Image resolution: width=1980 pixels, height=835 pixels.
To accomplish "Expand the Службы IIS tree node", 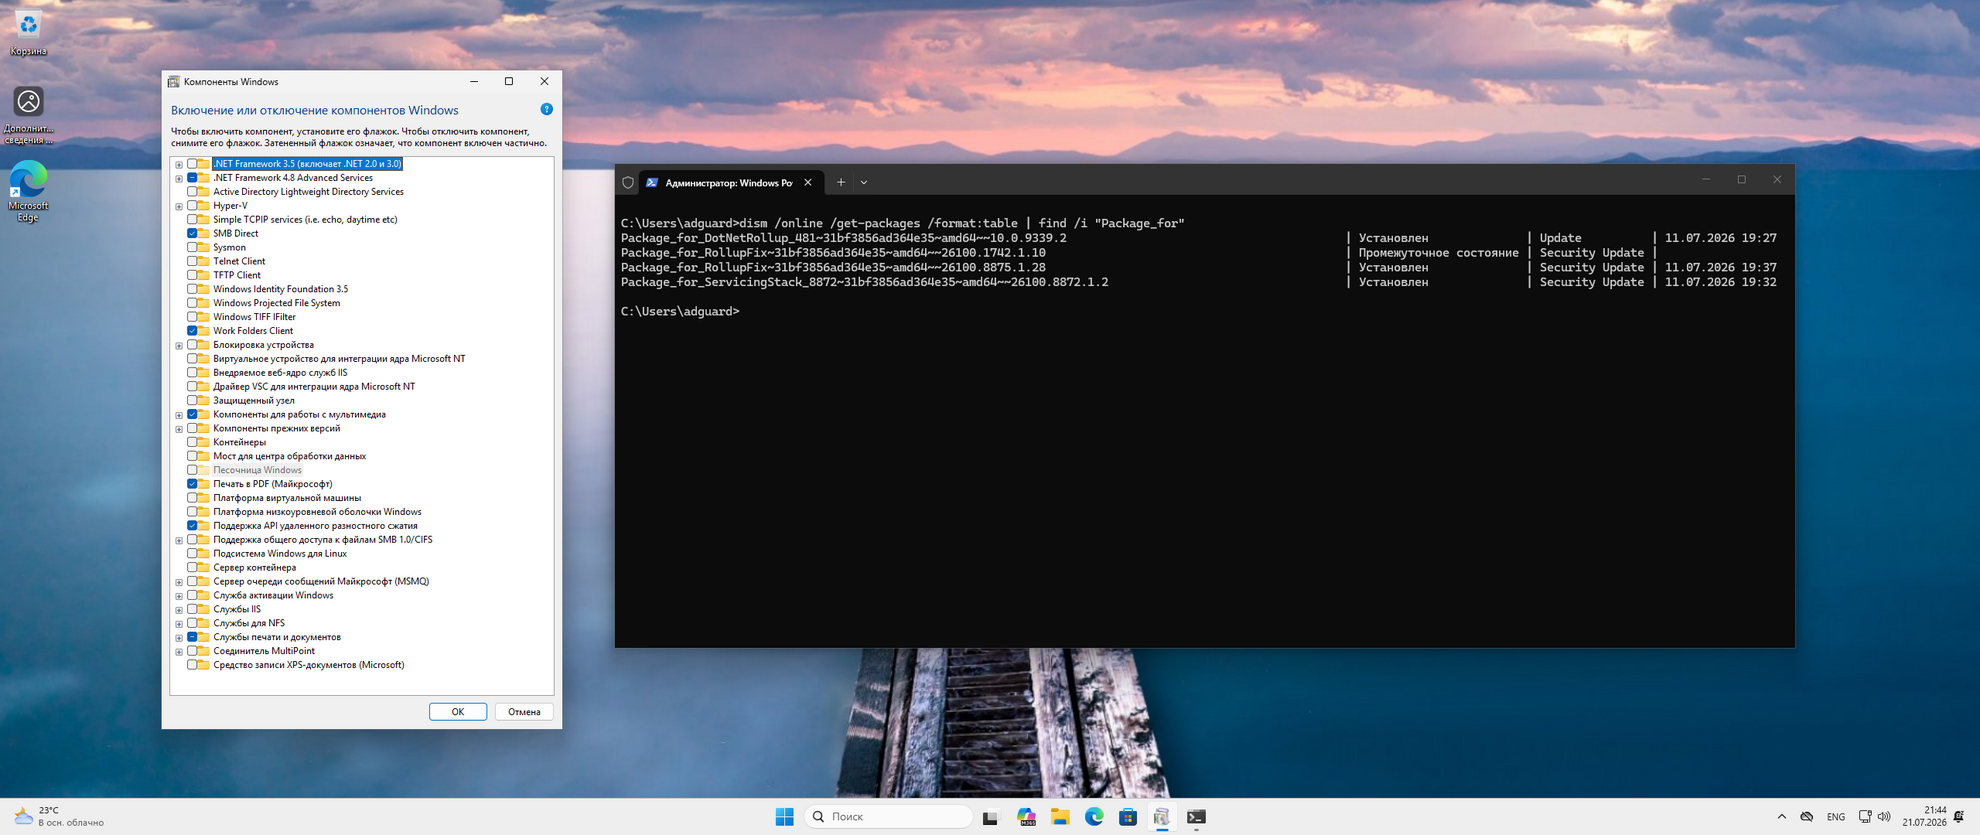I will coord(179,609).
